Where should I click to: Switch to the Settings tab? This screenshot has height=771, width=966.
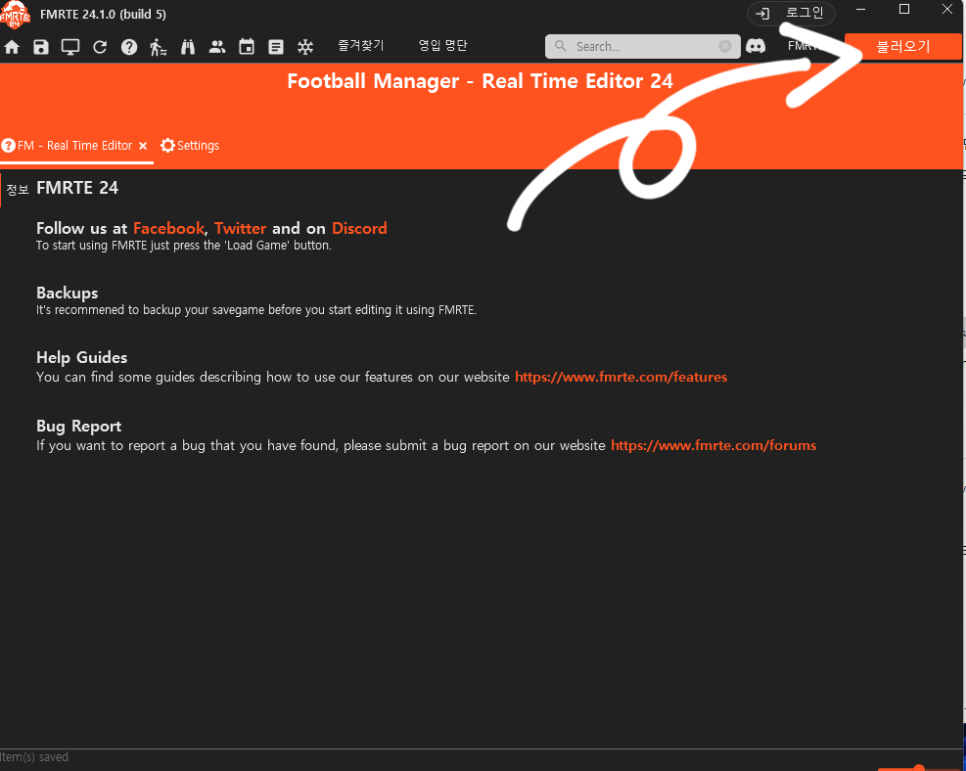coord(190,146)
